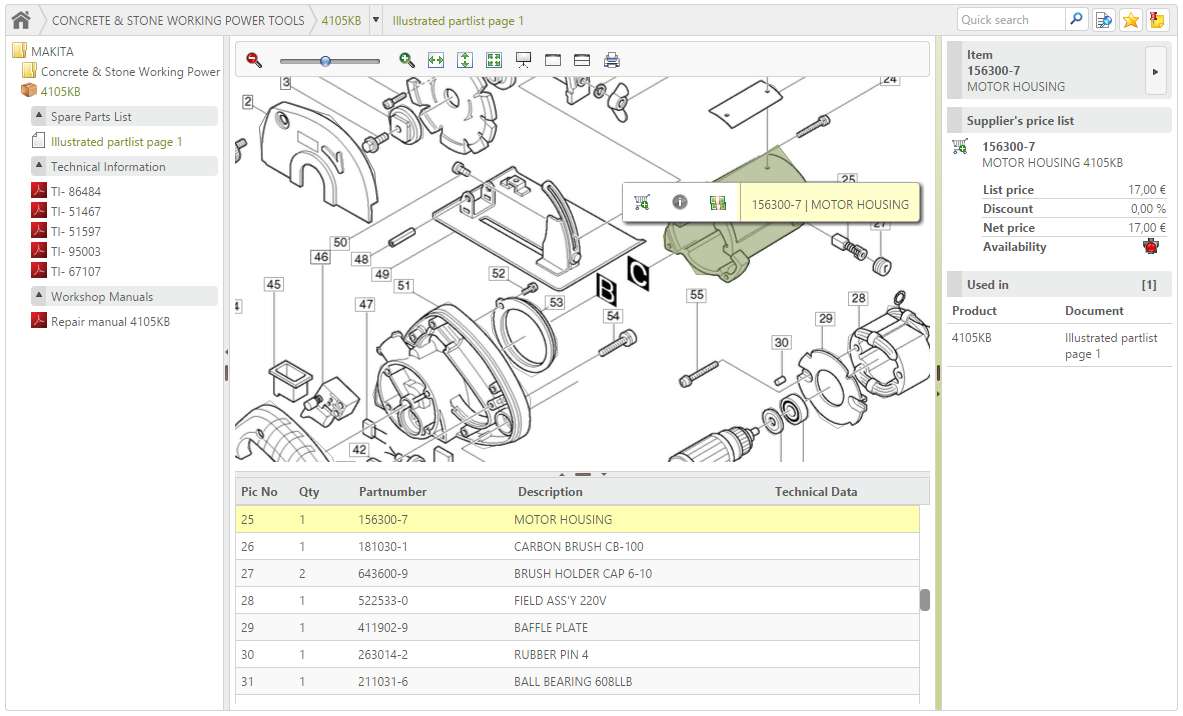Adjust the zoom level slider
The image size is (1183, 716).
(325, 60)
